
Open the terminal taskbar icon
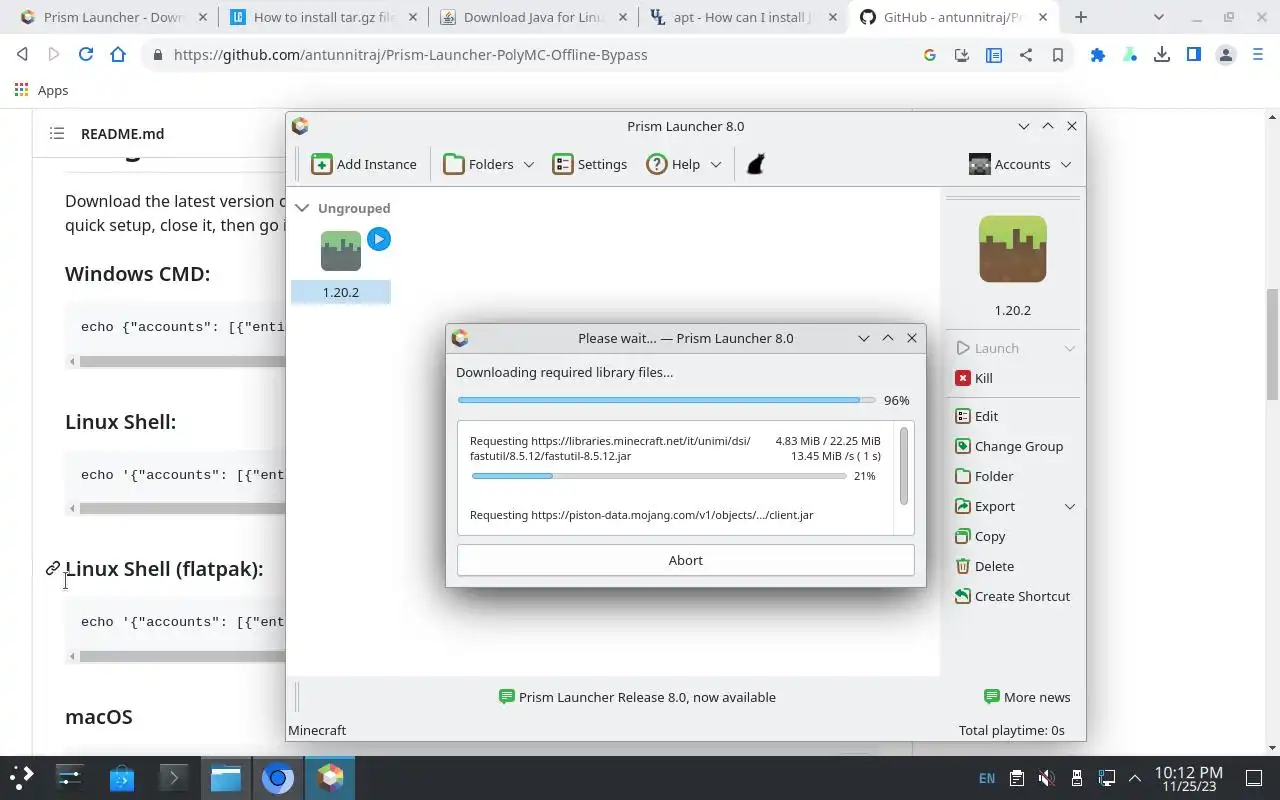174,777
